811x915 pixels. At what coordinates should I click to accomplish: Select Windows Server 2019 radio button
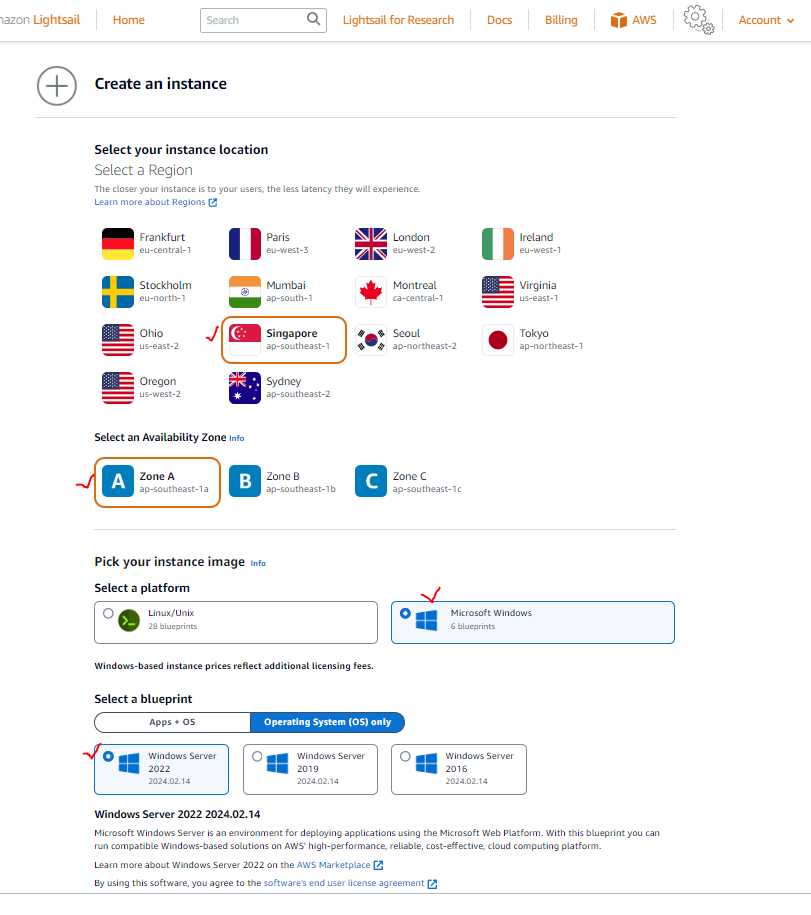(x=257, y=756)
